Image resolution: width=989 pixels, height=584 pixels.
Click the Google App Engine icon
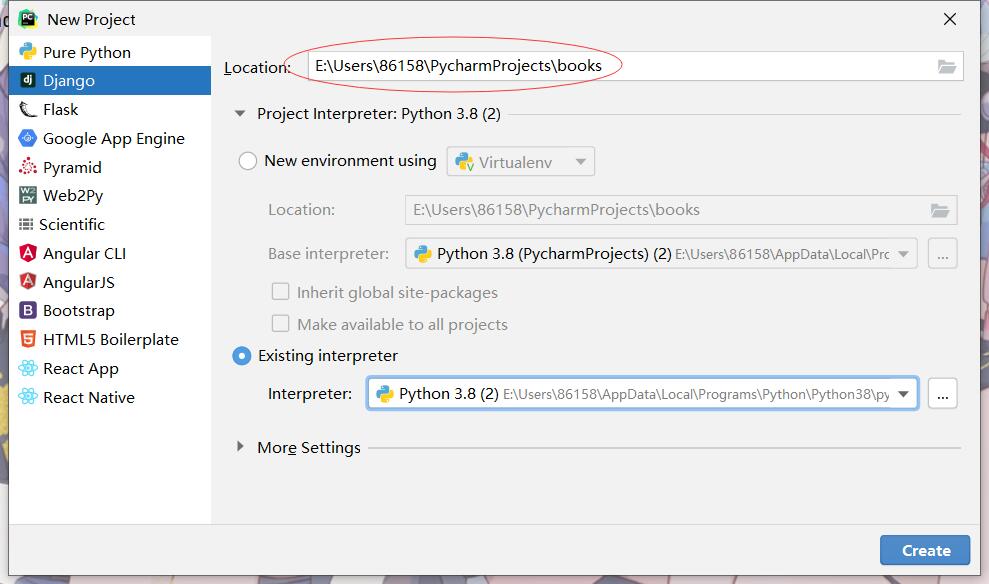point(28,138)
